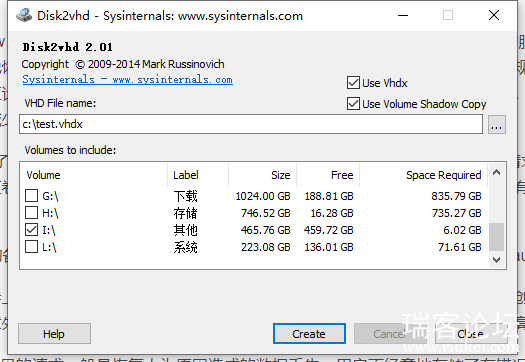Image resolution: width=525 pixels, height=362 pixels.
Task: Click the Help button
Action: tap(54, 334)
